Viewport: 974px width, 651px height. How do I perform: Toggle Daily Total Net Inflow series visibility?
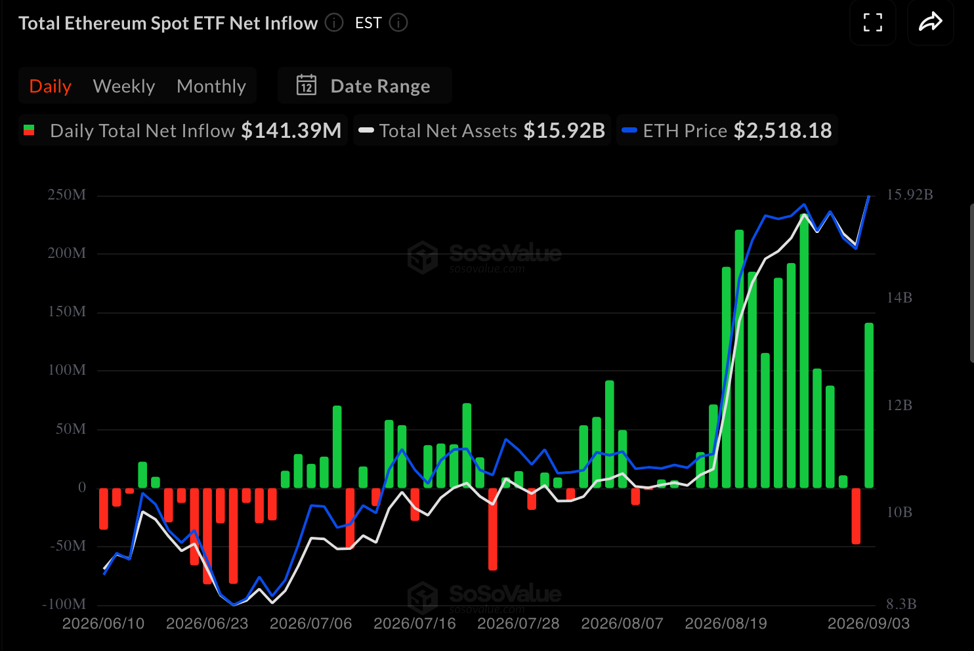(183, 130)
